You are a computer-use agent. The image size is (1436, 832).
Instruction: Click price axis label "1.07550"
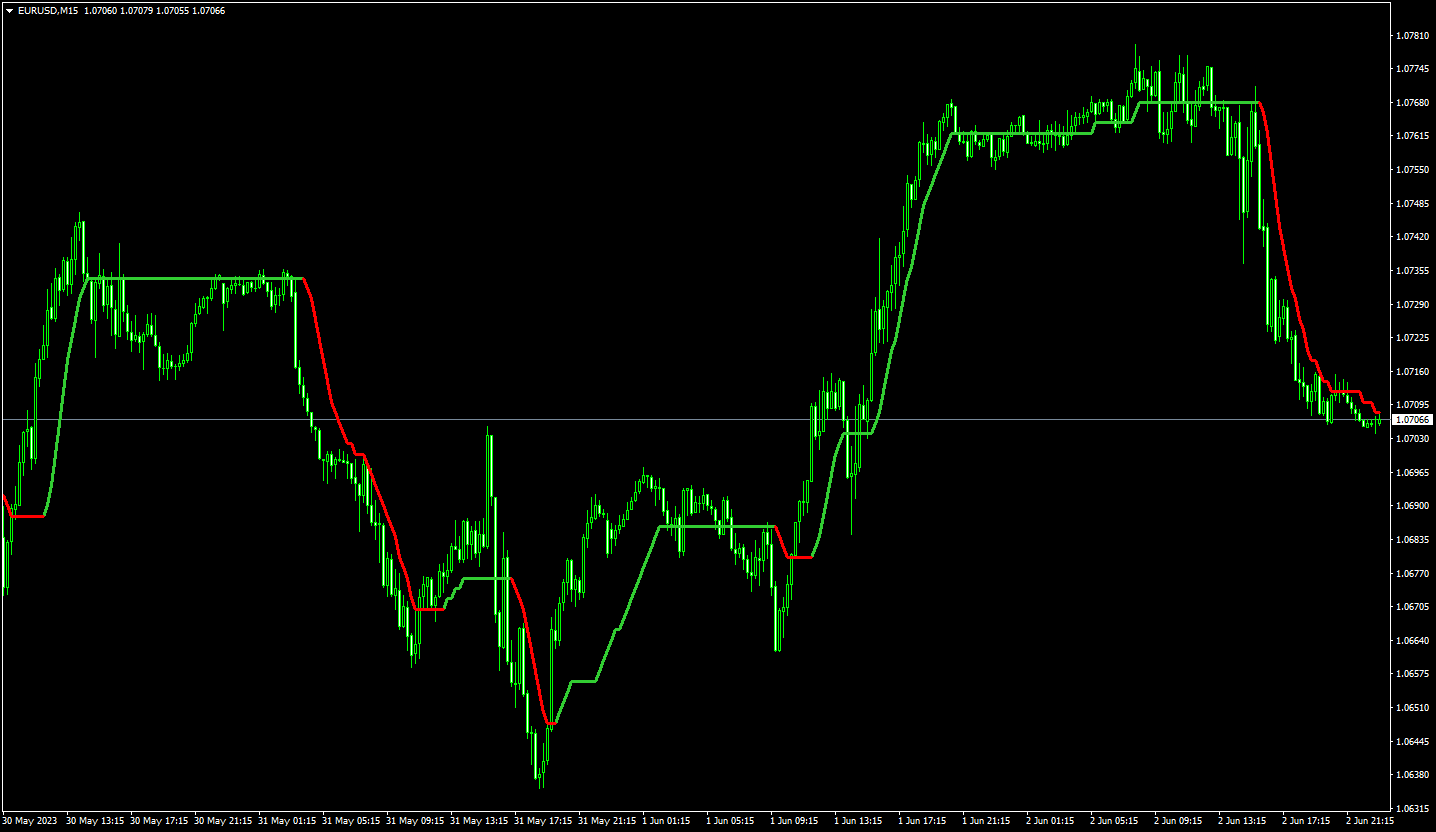click(1412, 170)
